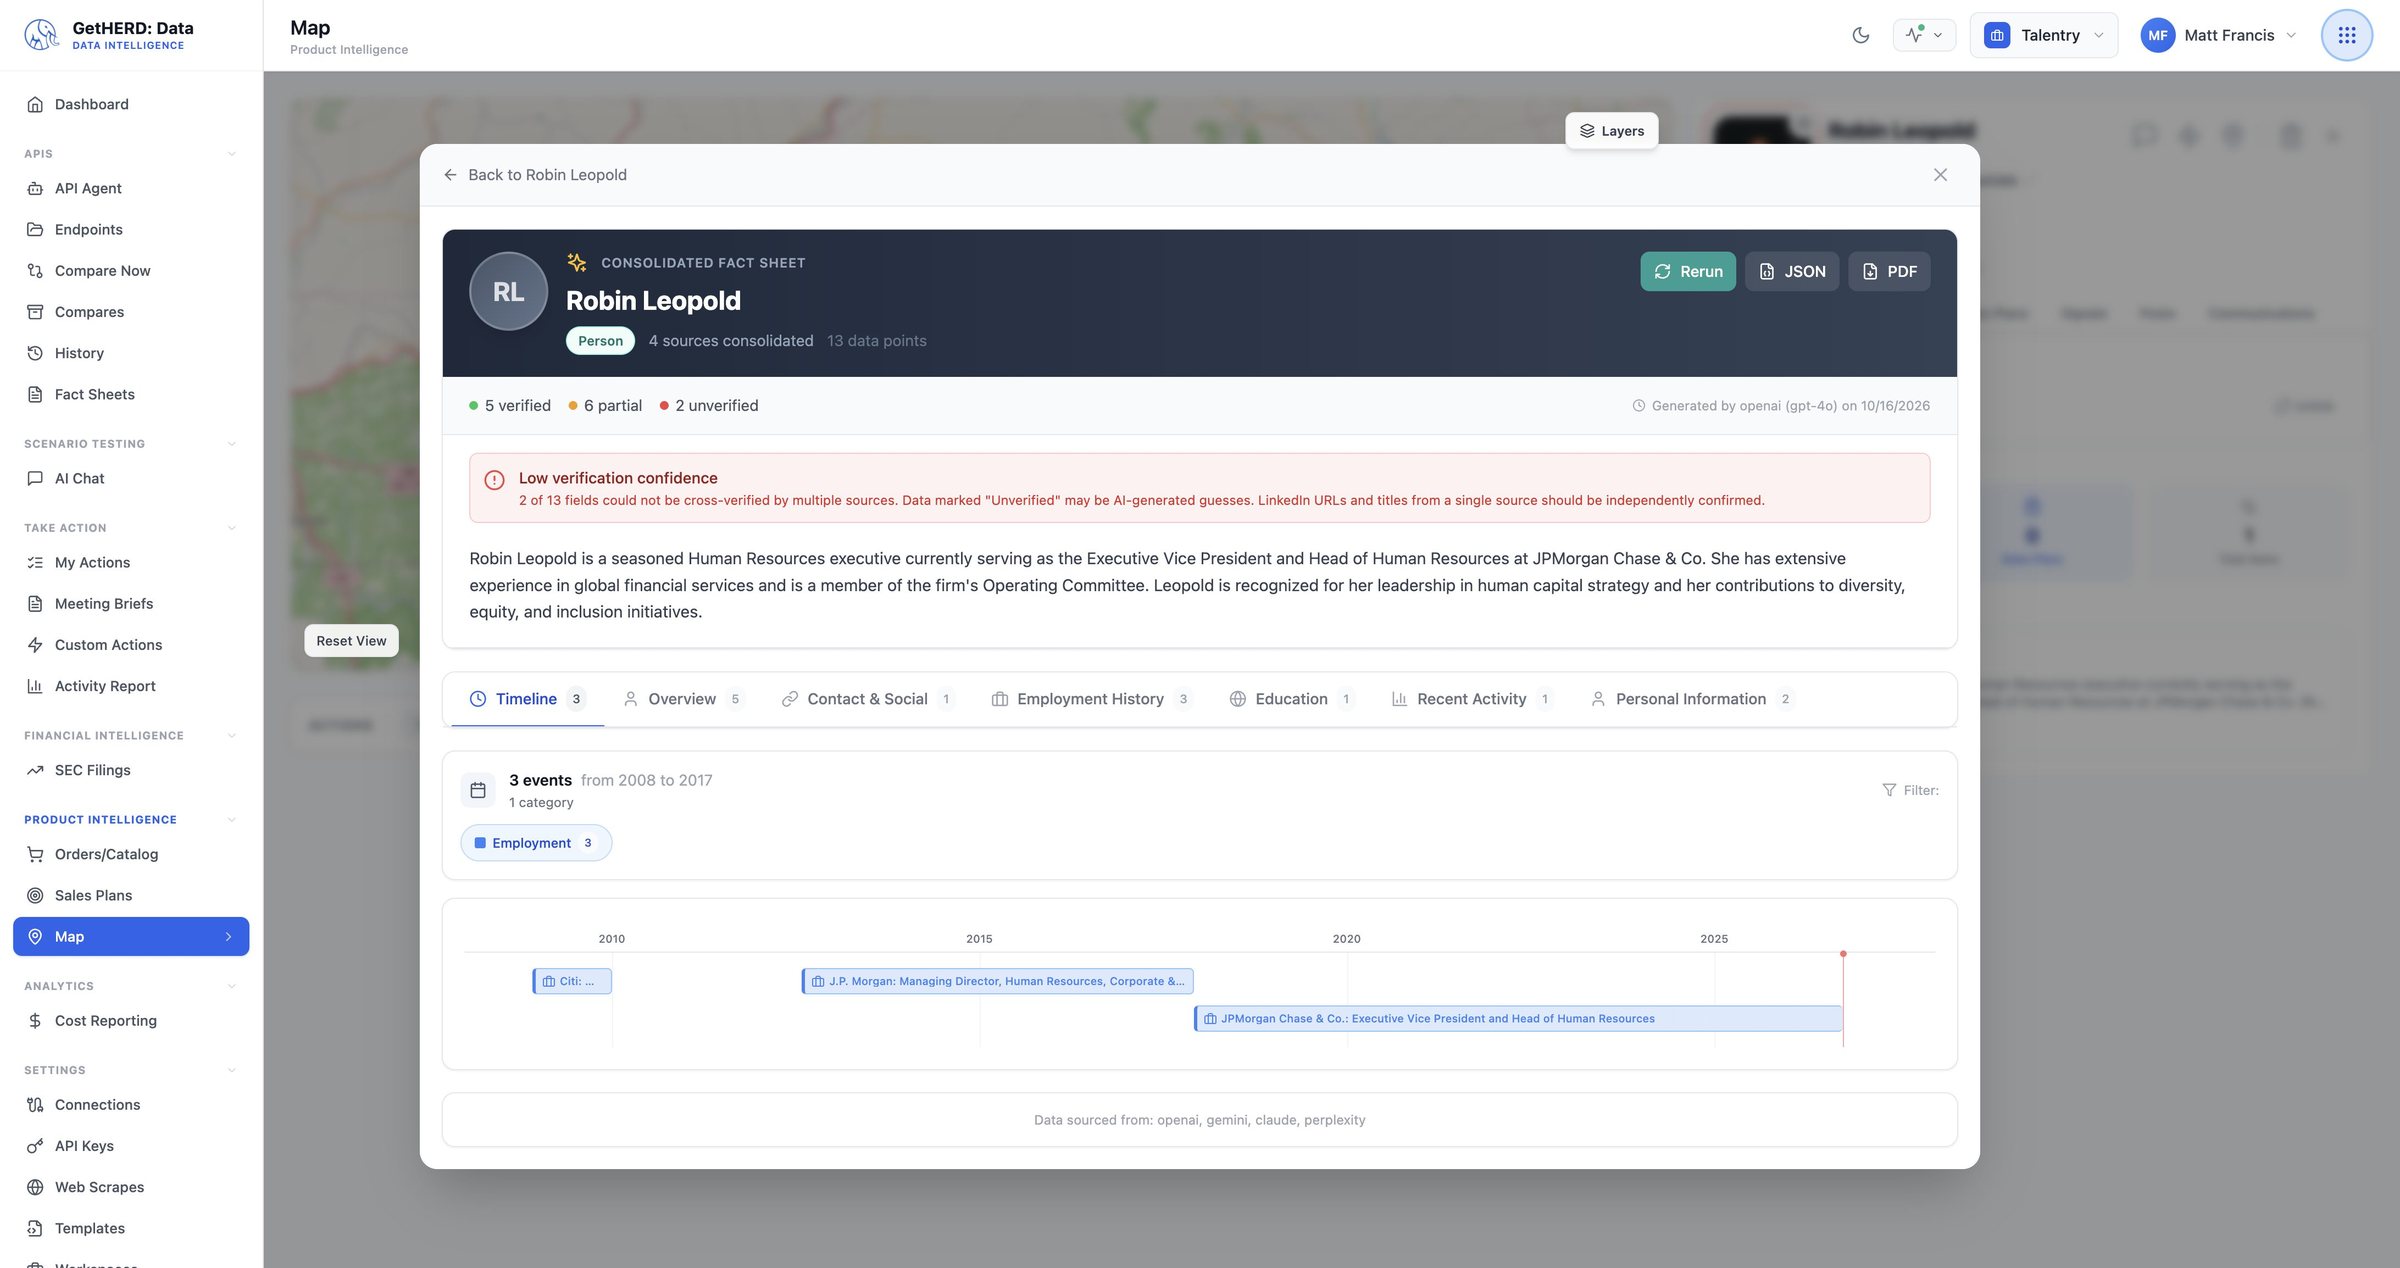
Task: Open the map Layers control
Action: click(x=1611, y=131)
